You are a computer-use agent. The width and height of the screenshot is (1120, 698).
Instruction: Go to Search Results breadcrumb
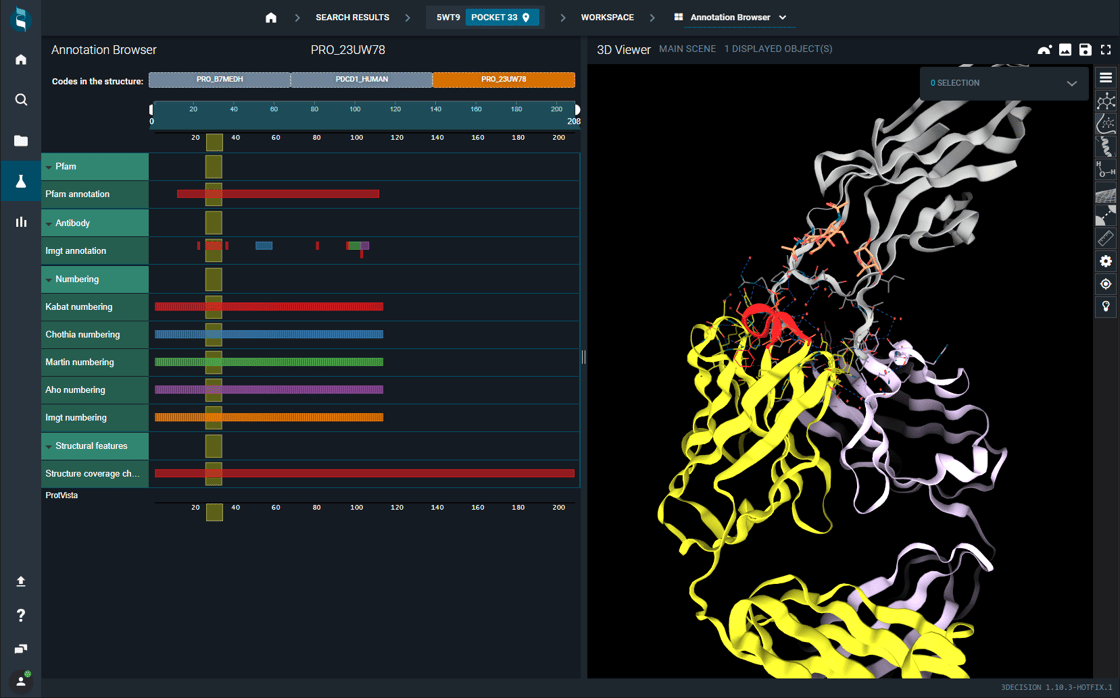352,18
